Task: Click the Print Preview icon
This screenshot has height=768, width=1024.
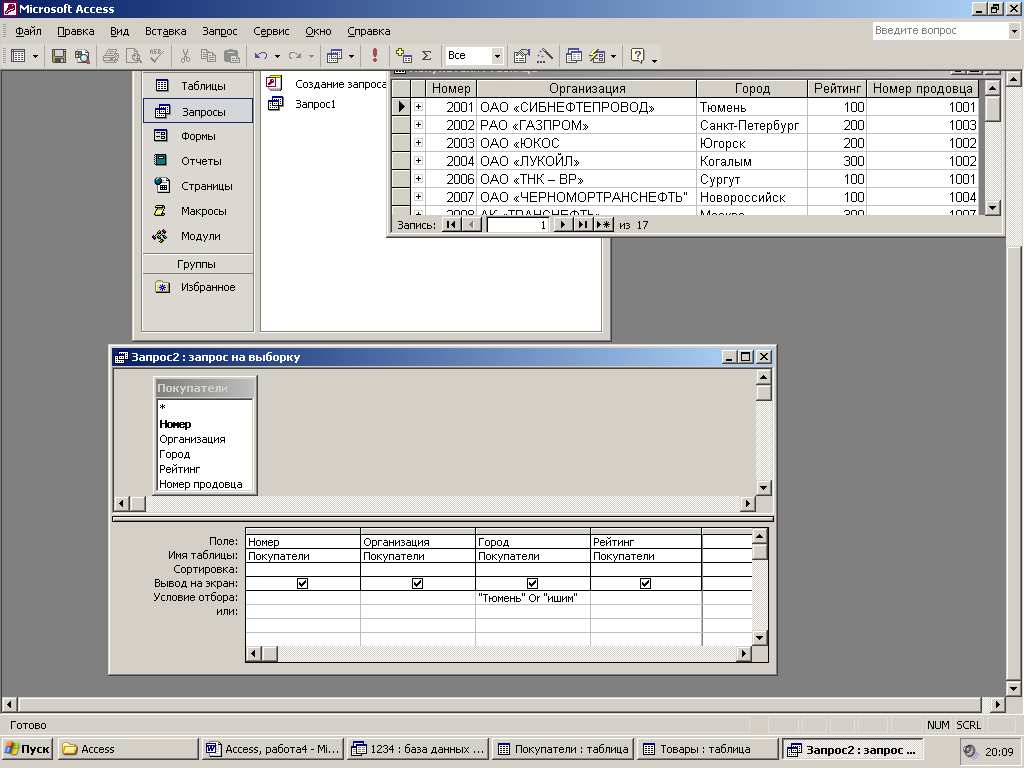Action: click(133, 56)
